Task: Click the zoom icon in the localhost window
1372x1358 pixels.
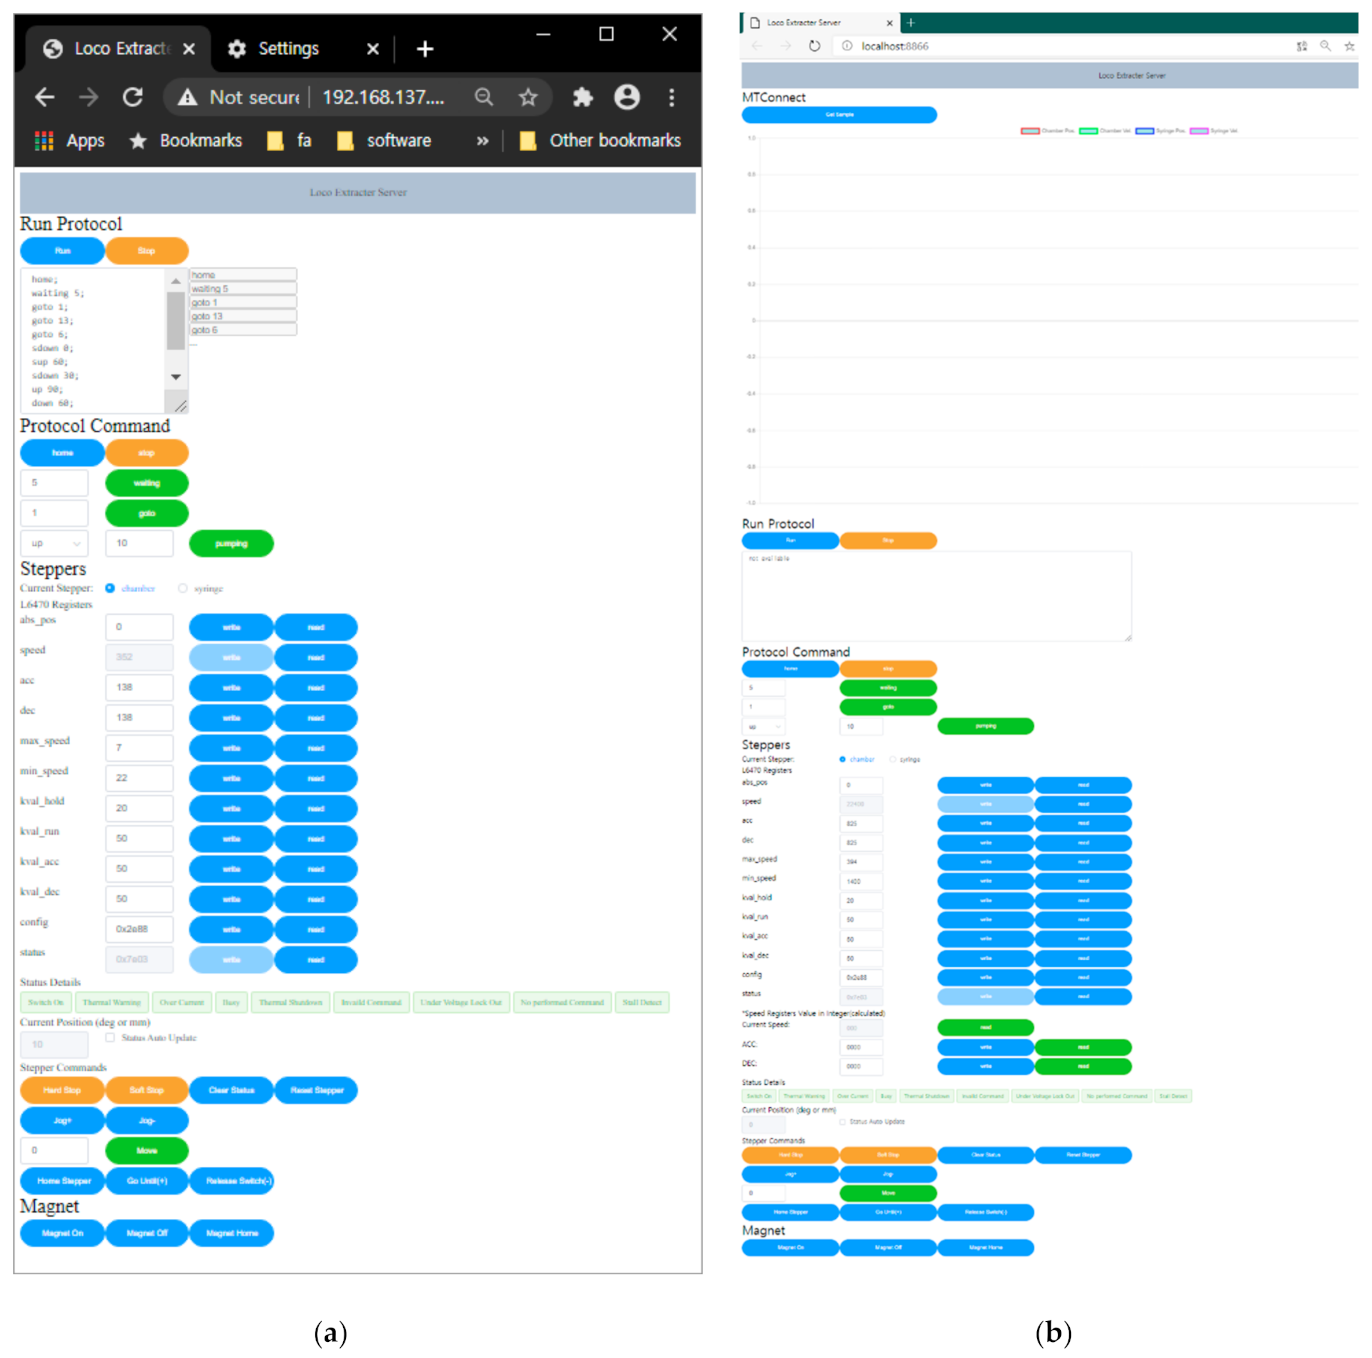Action: 1325,46
